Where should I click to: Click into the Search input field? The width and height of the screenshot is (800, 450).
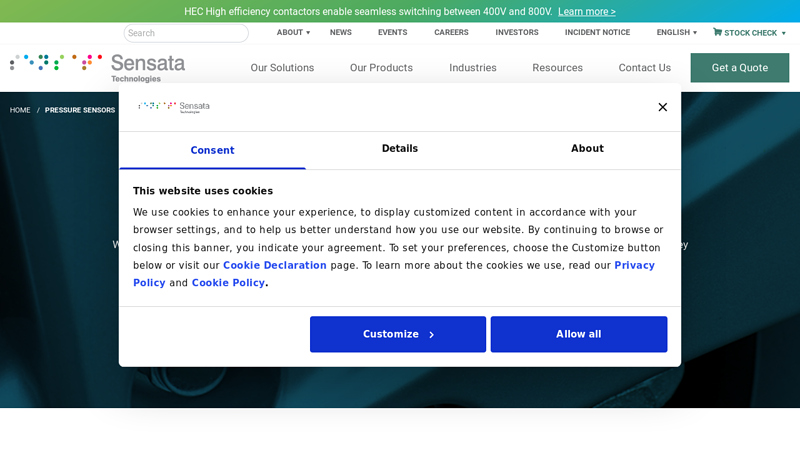186,33
